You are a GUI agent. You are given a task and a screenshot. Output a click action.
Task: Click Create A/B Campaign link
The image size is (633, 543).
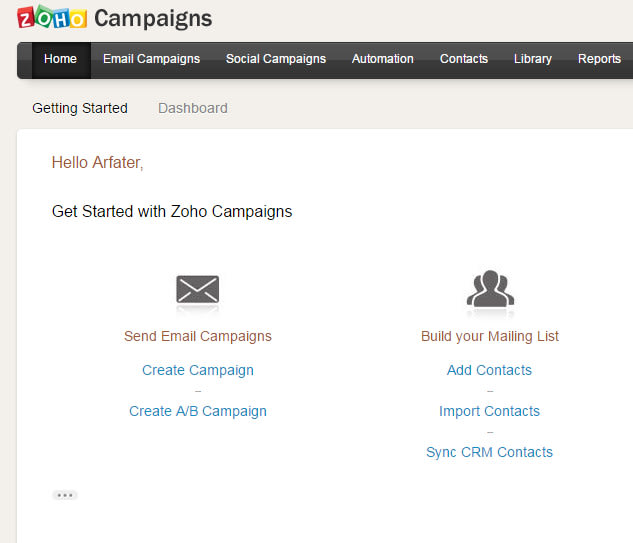[198, 411]
